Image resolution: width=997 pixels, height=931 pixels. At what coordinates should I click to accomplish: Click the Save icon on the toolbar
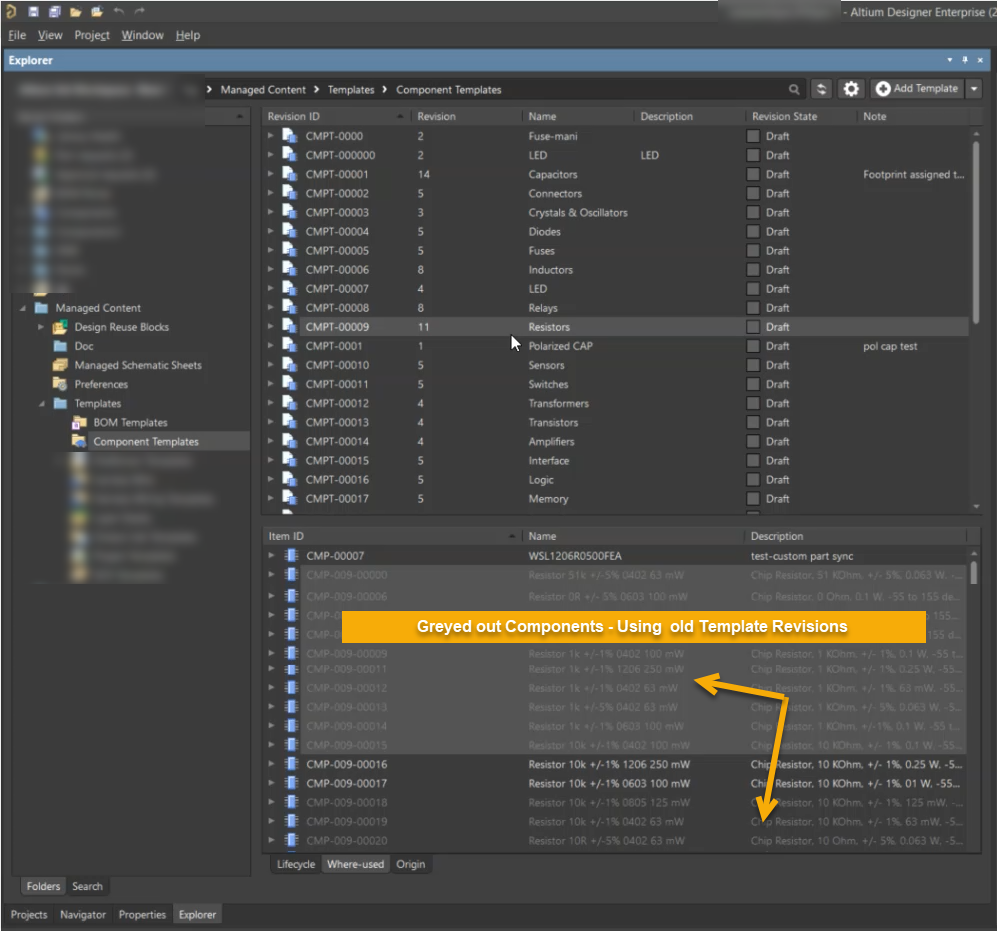coord(34,11)
